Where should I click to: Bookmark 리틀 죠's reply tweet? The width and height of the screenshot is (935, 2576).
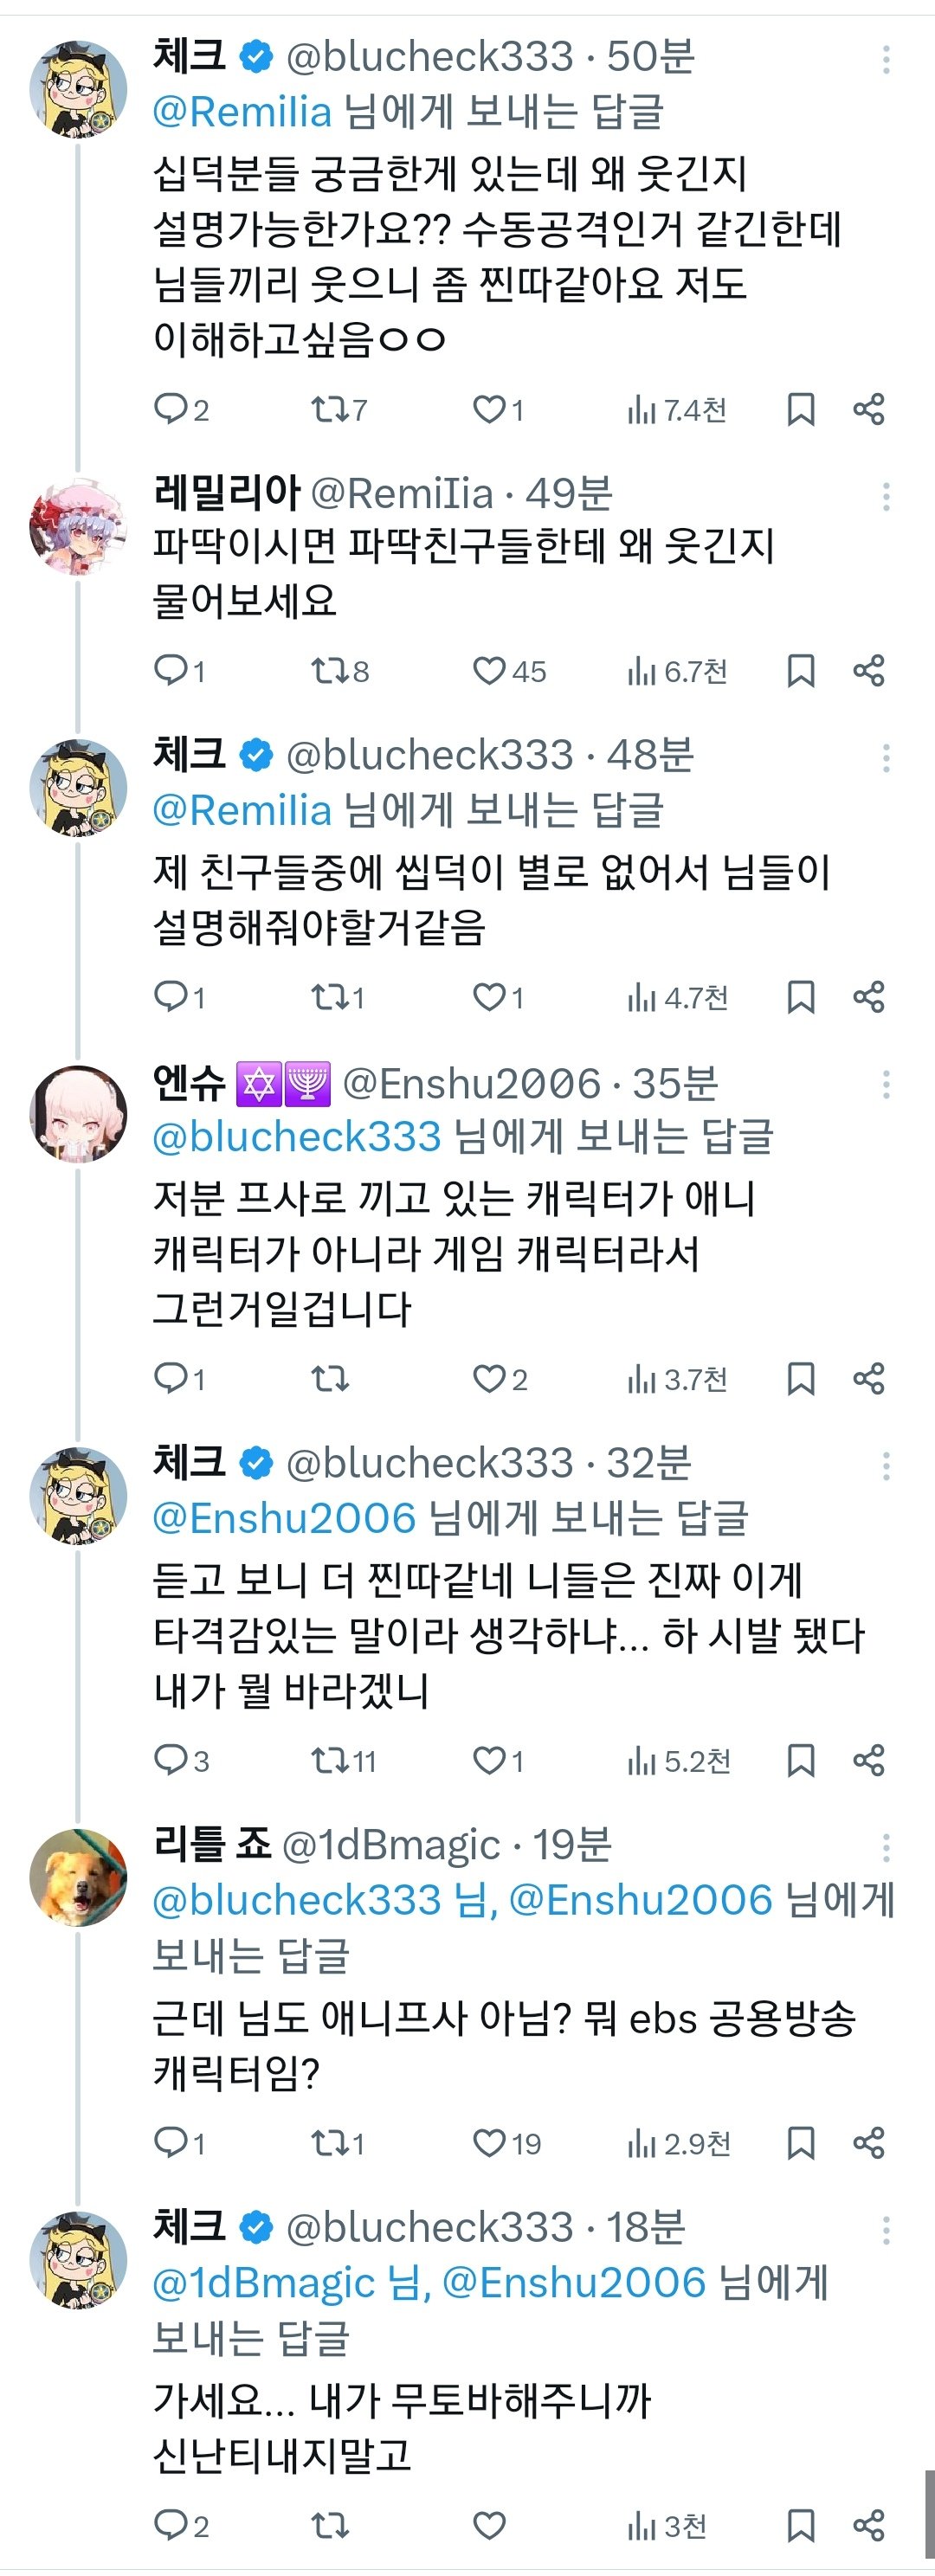[800, 2142]
